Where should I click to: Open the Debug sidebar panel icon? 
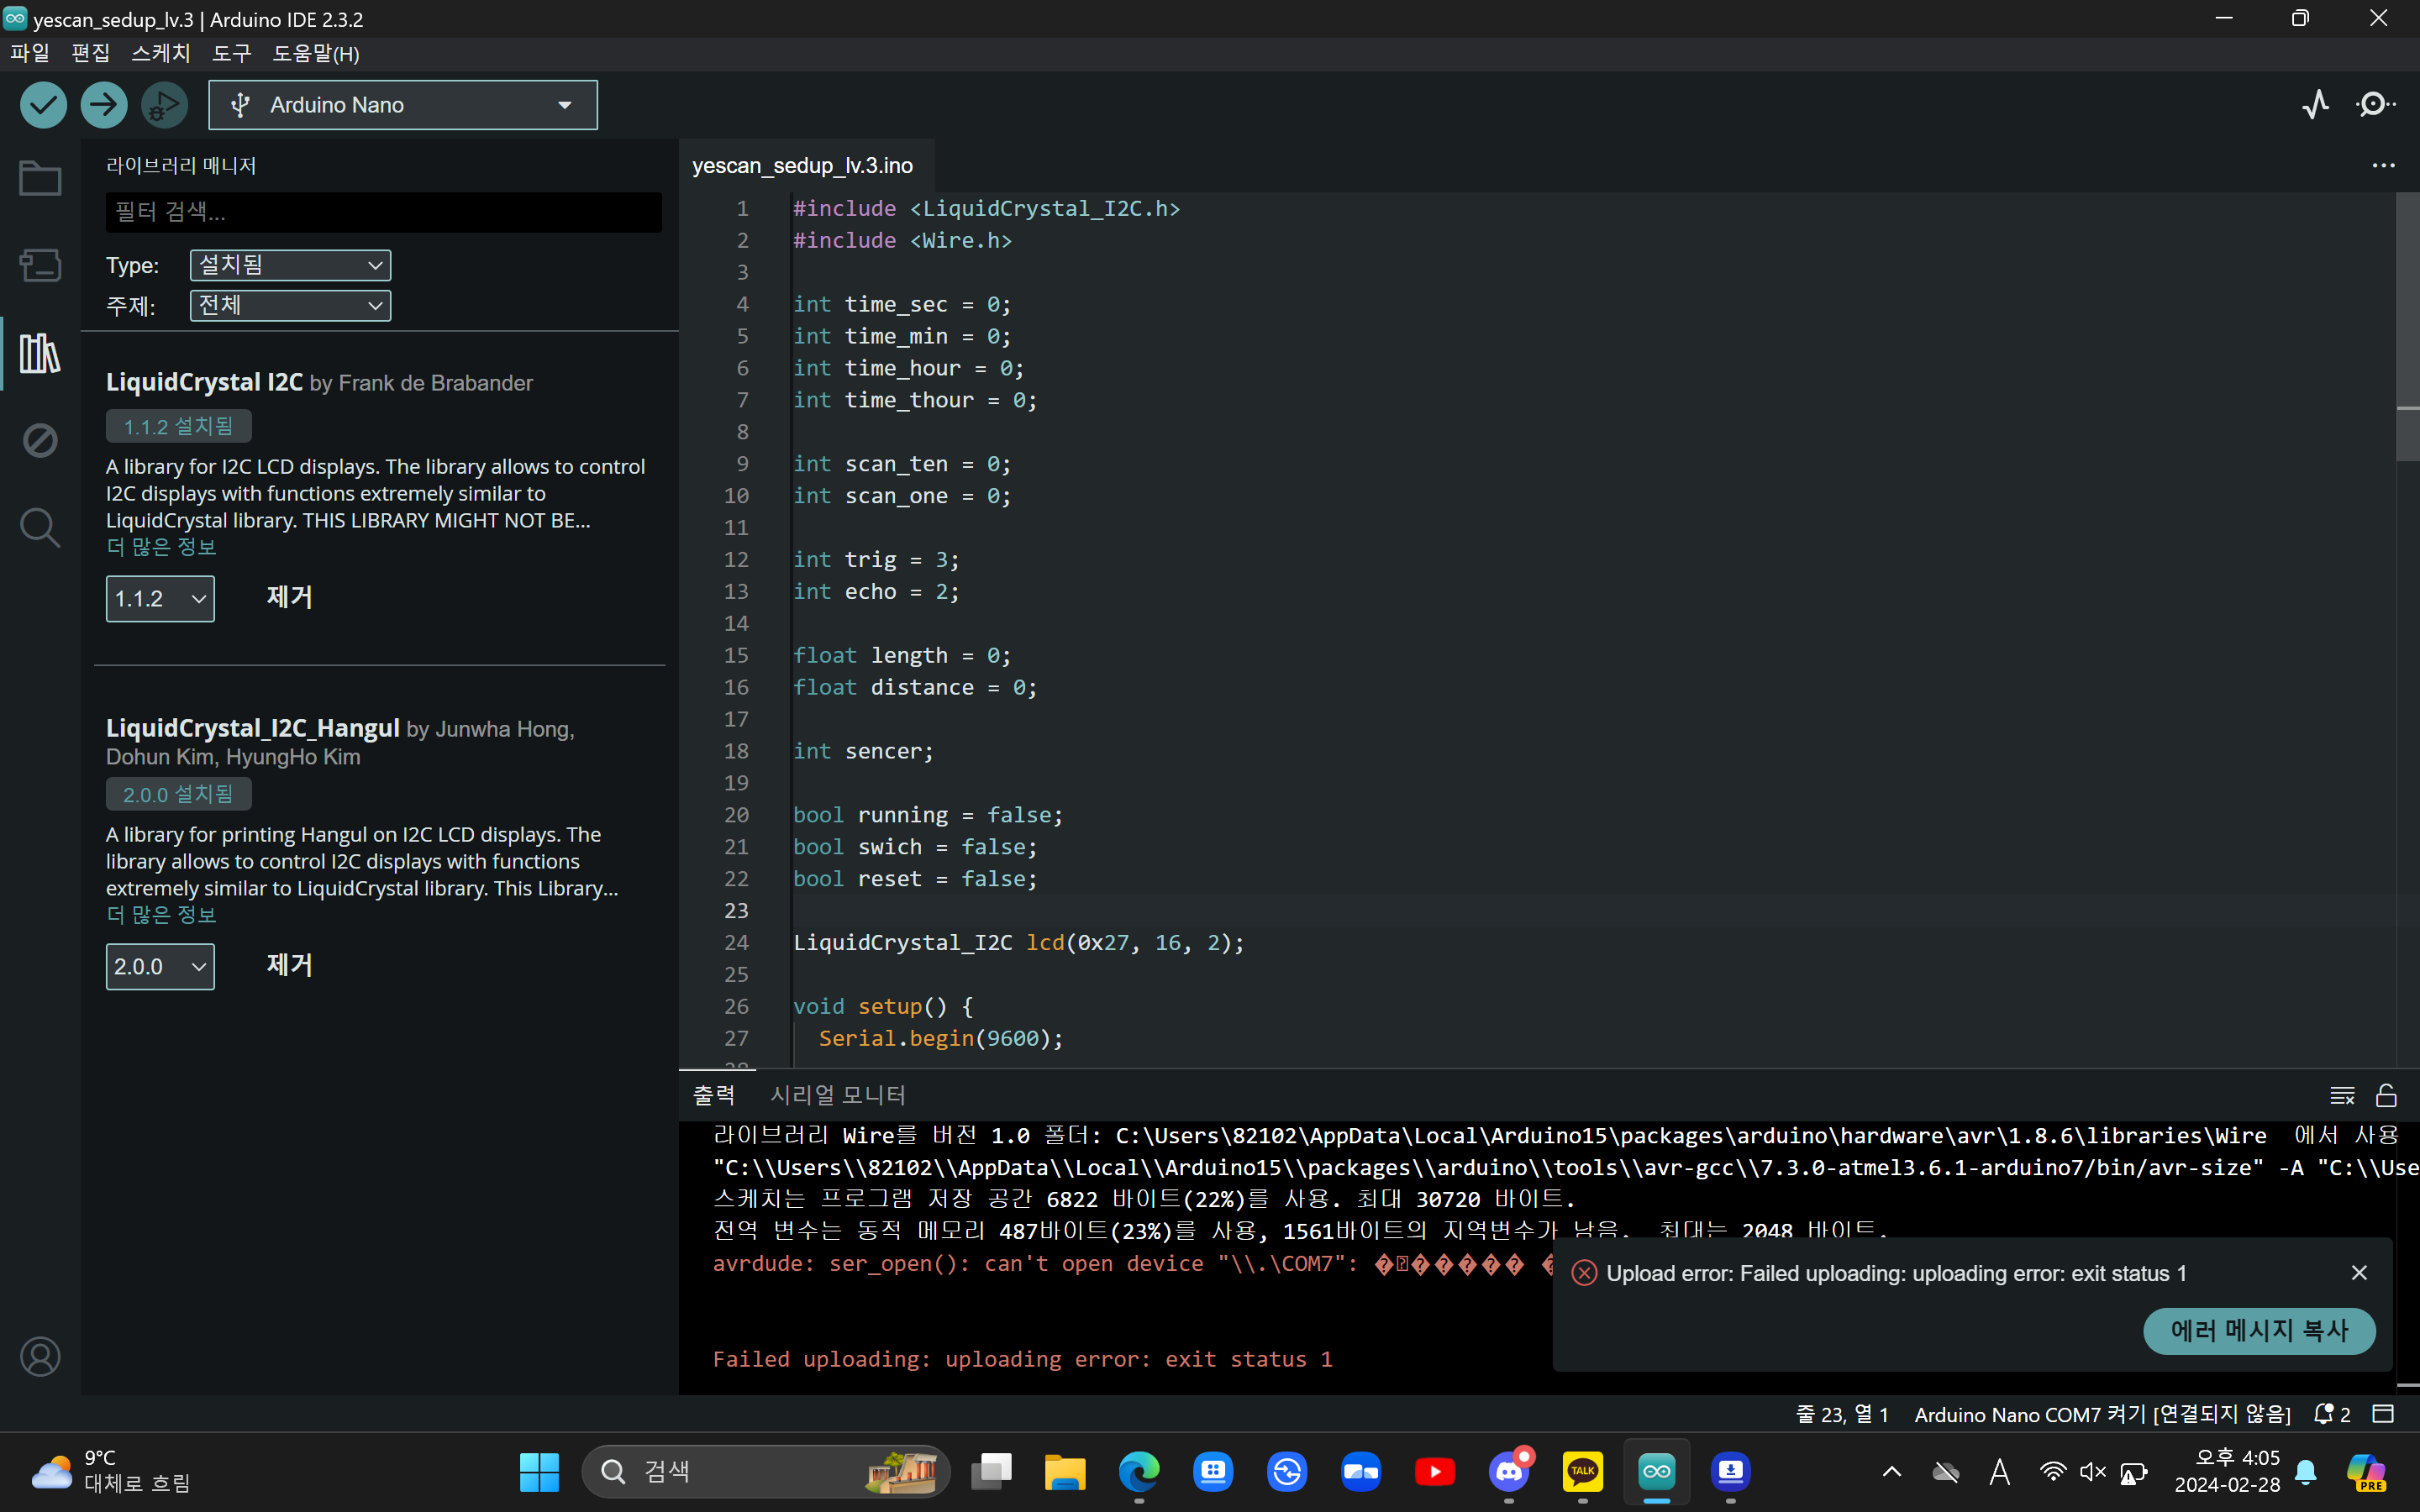(40, 440)
